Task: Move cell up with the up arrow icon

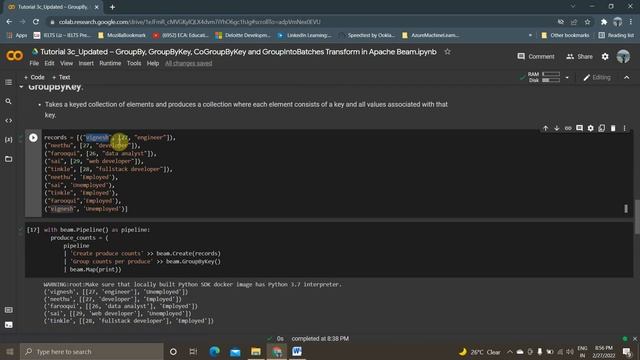Action: coord(545,128)
